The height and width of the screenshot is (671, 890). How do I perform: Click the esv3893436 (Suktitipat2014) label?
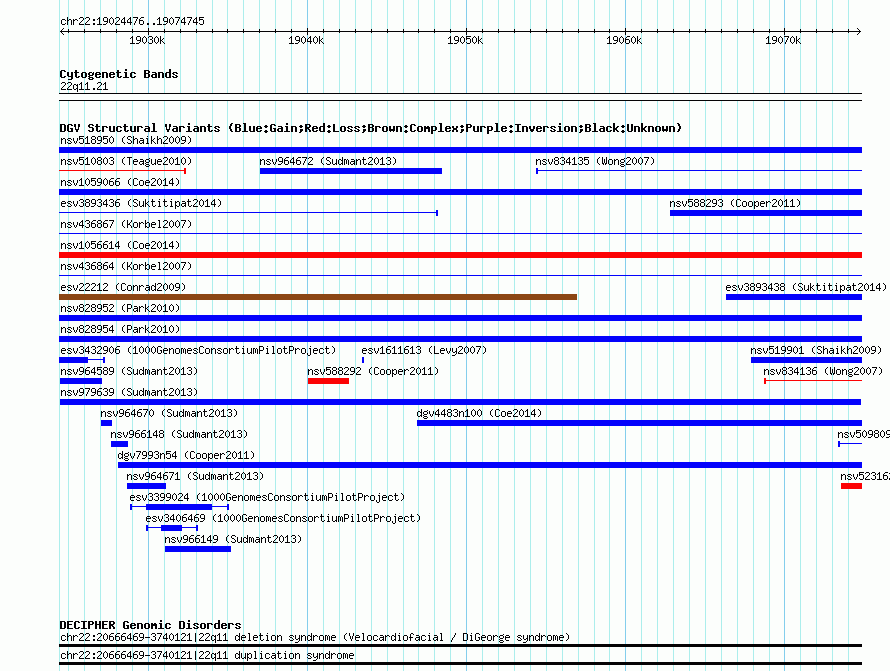[x=141, y=203]
